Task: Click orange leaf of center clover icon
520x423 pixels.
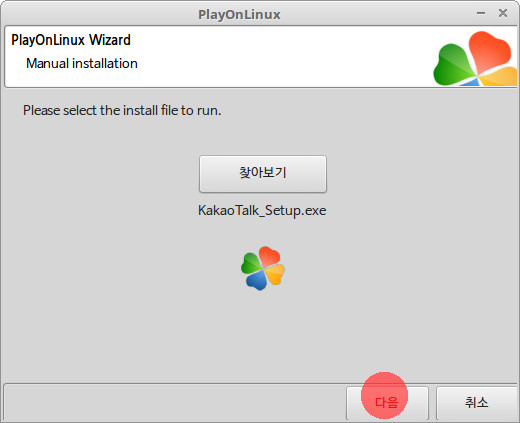Action: [275, 274]
